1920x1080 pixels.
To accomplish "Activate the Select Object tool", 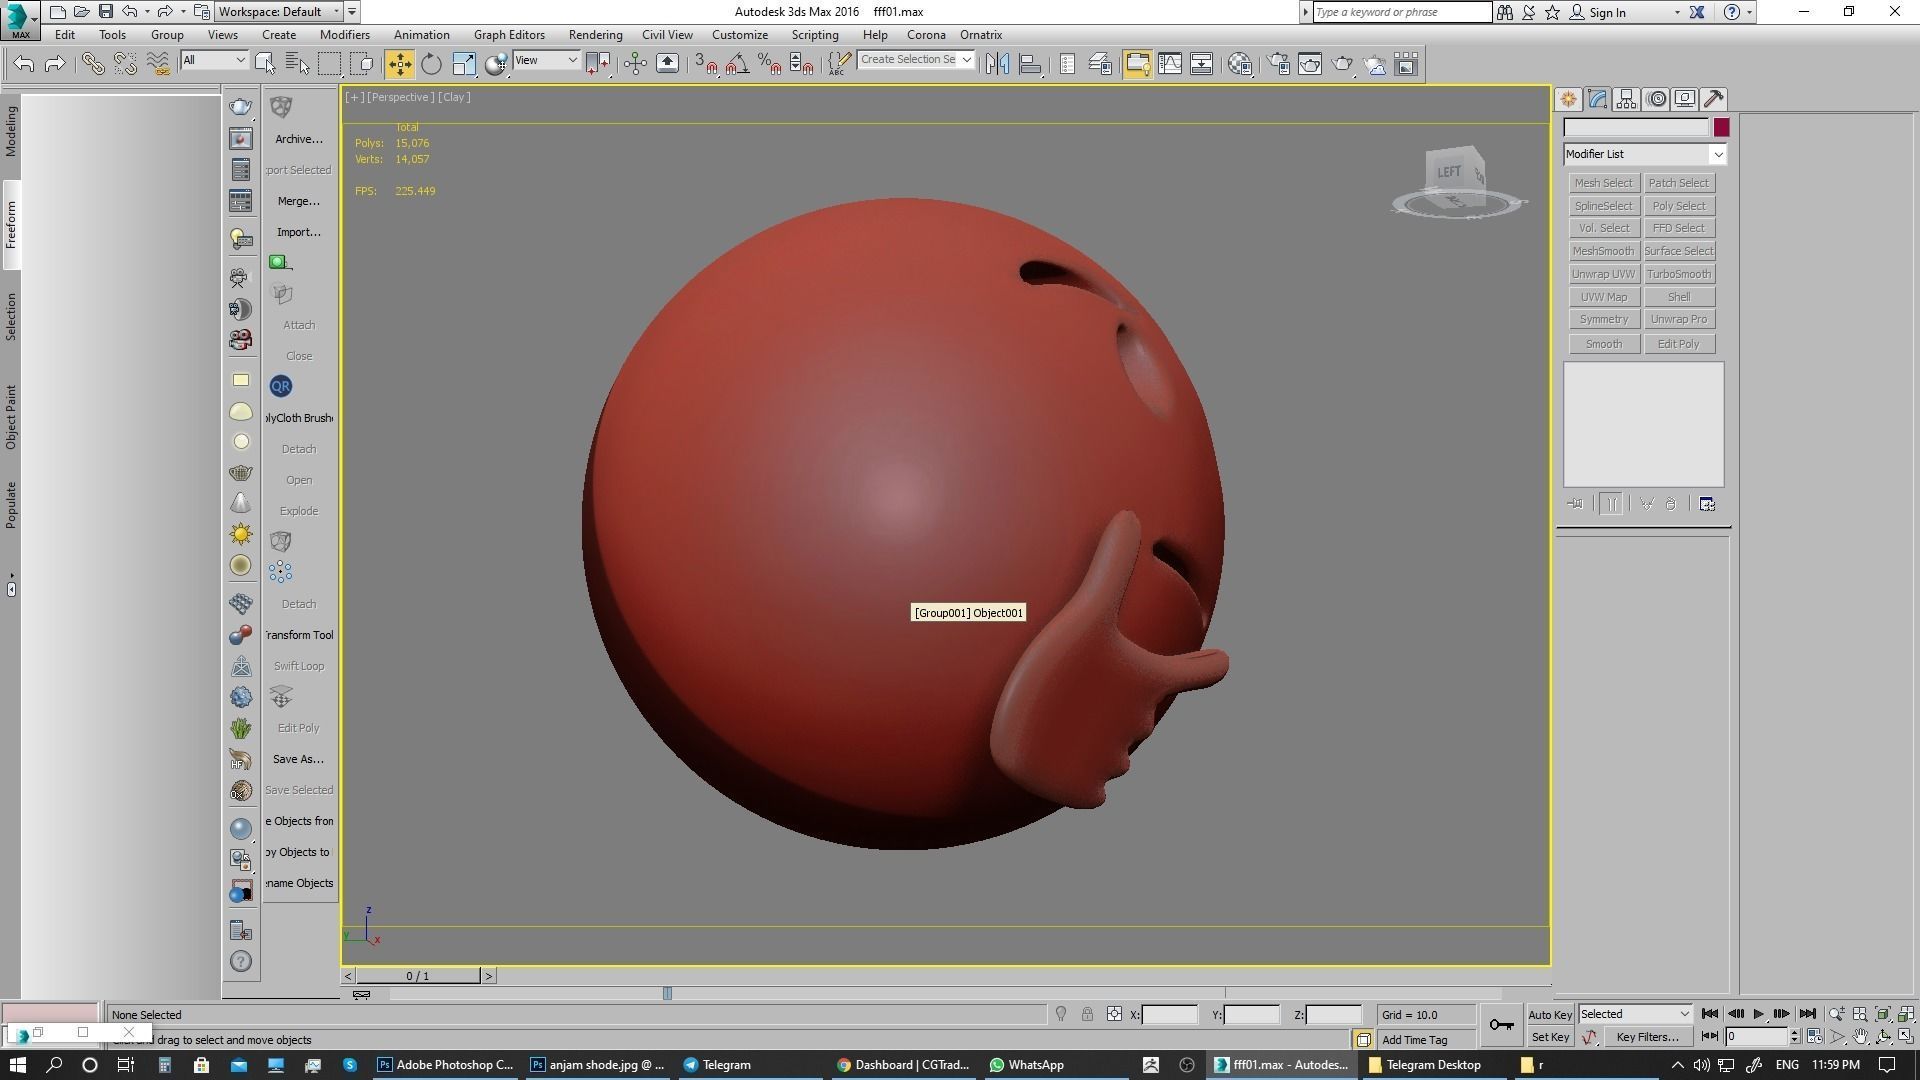I will pyautogui.click(x=265, y=64).
